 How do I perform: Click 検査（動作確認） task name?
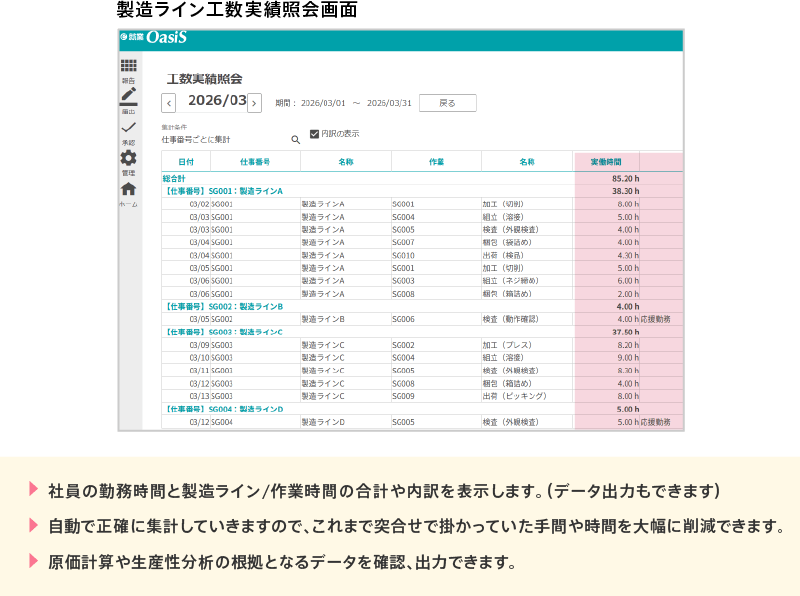510,319
